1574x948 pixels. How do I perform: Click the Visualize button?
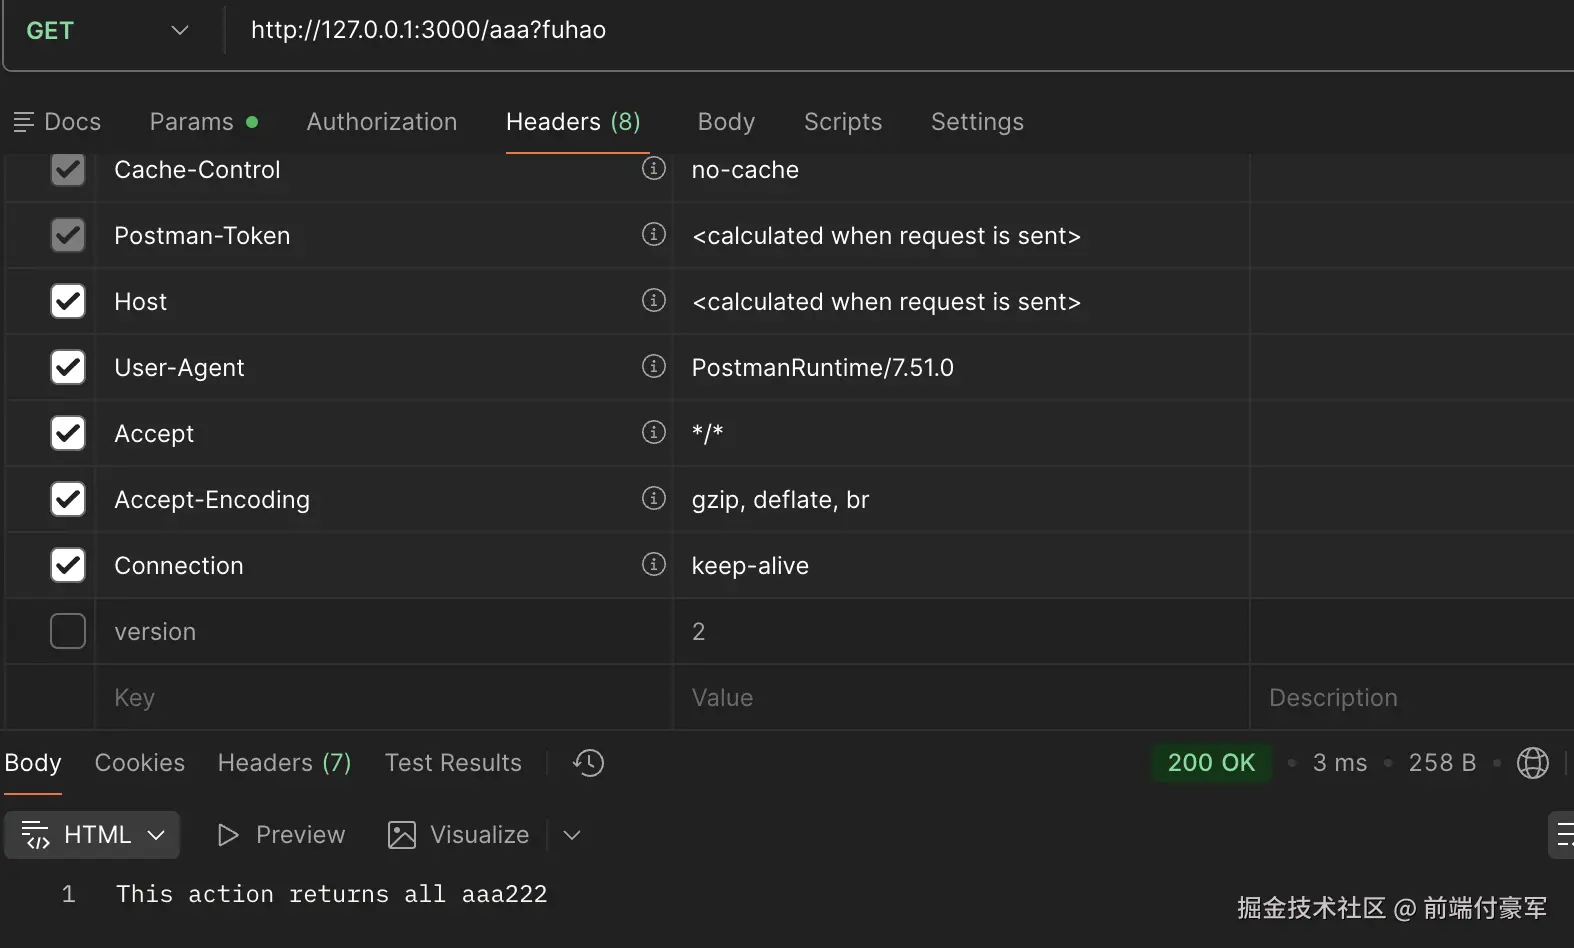(x=459, y=835)
